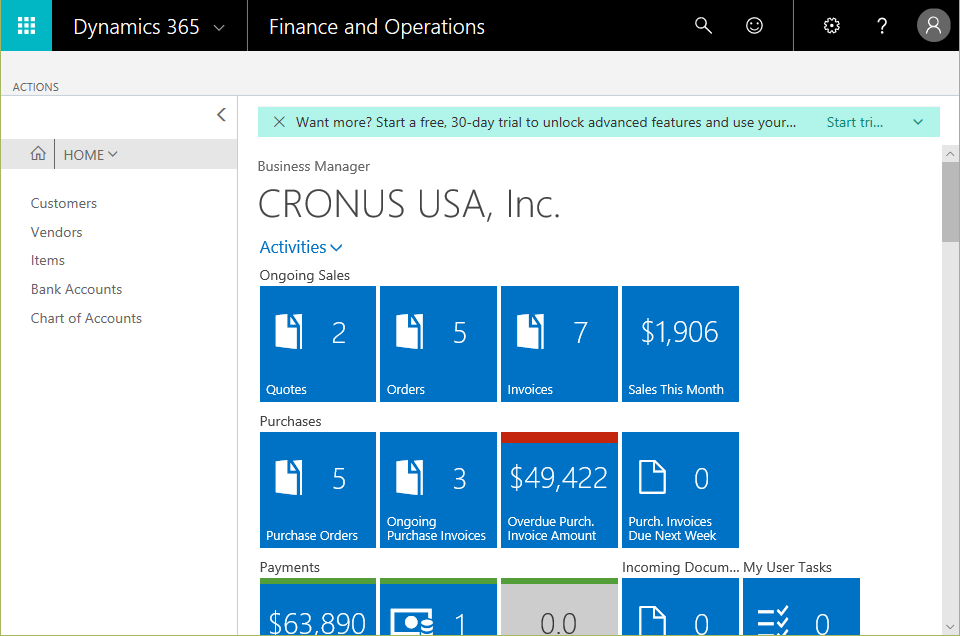The width and height of the screenshot is (960, 636).
Task: Open Chart of Accounts
Action: tap(86, 318)
